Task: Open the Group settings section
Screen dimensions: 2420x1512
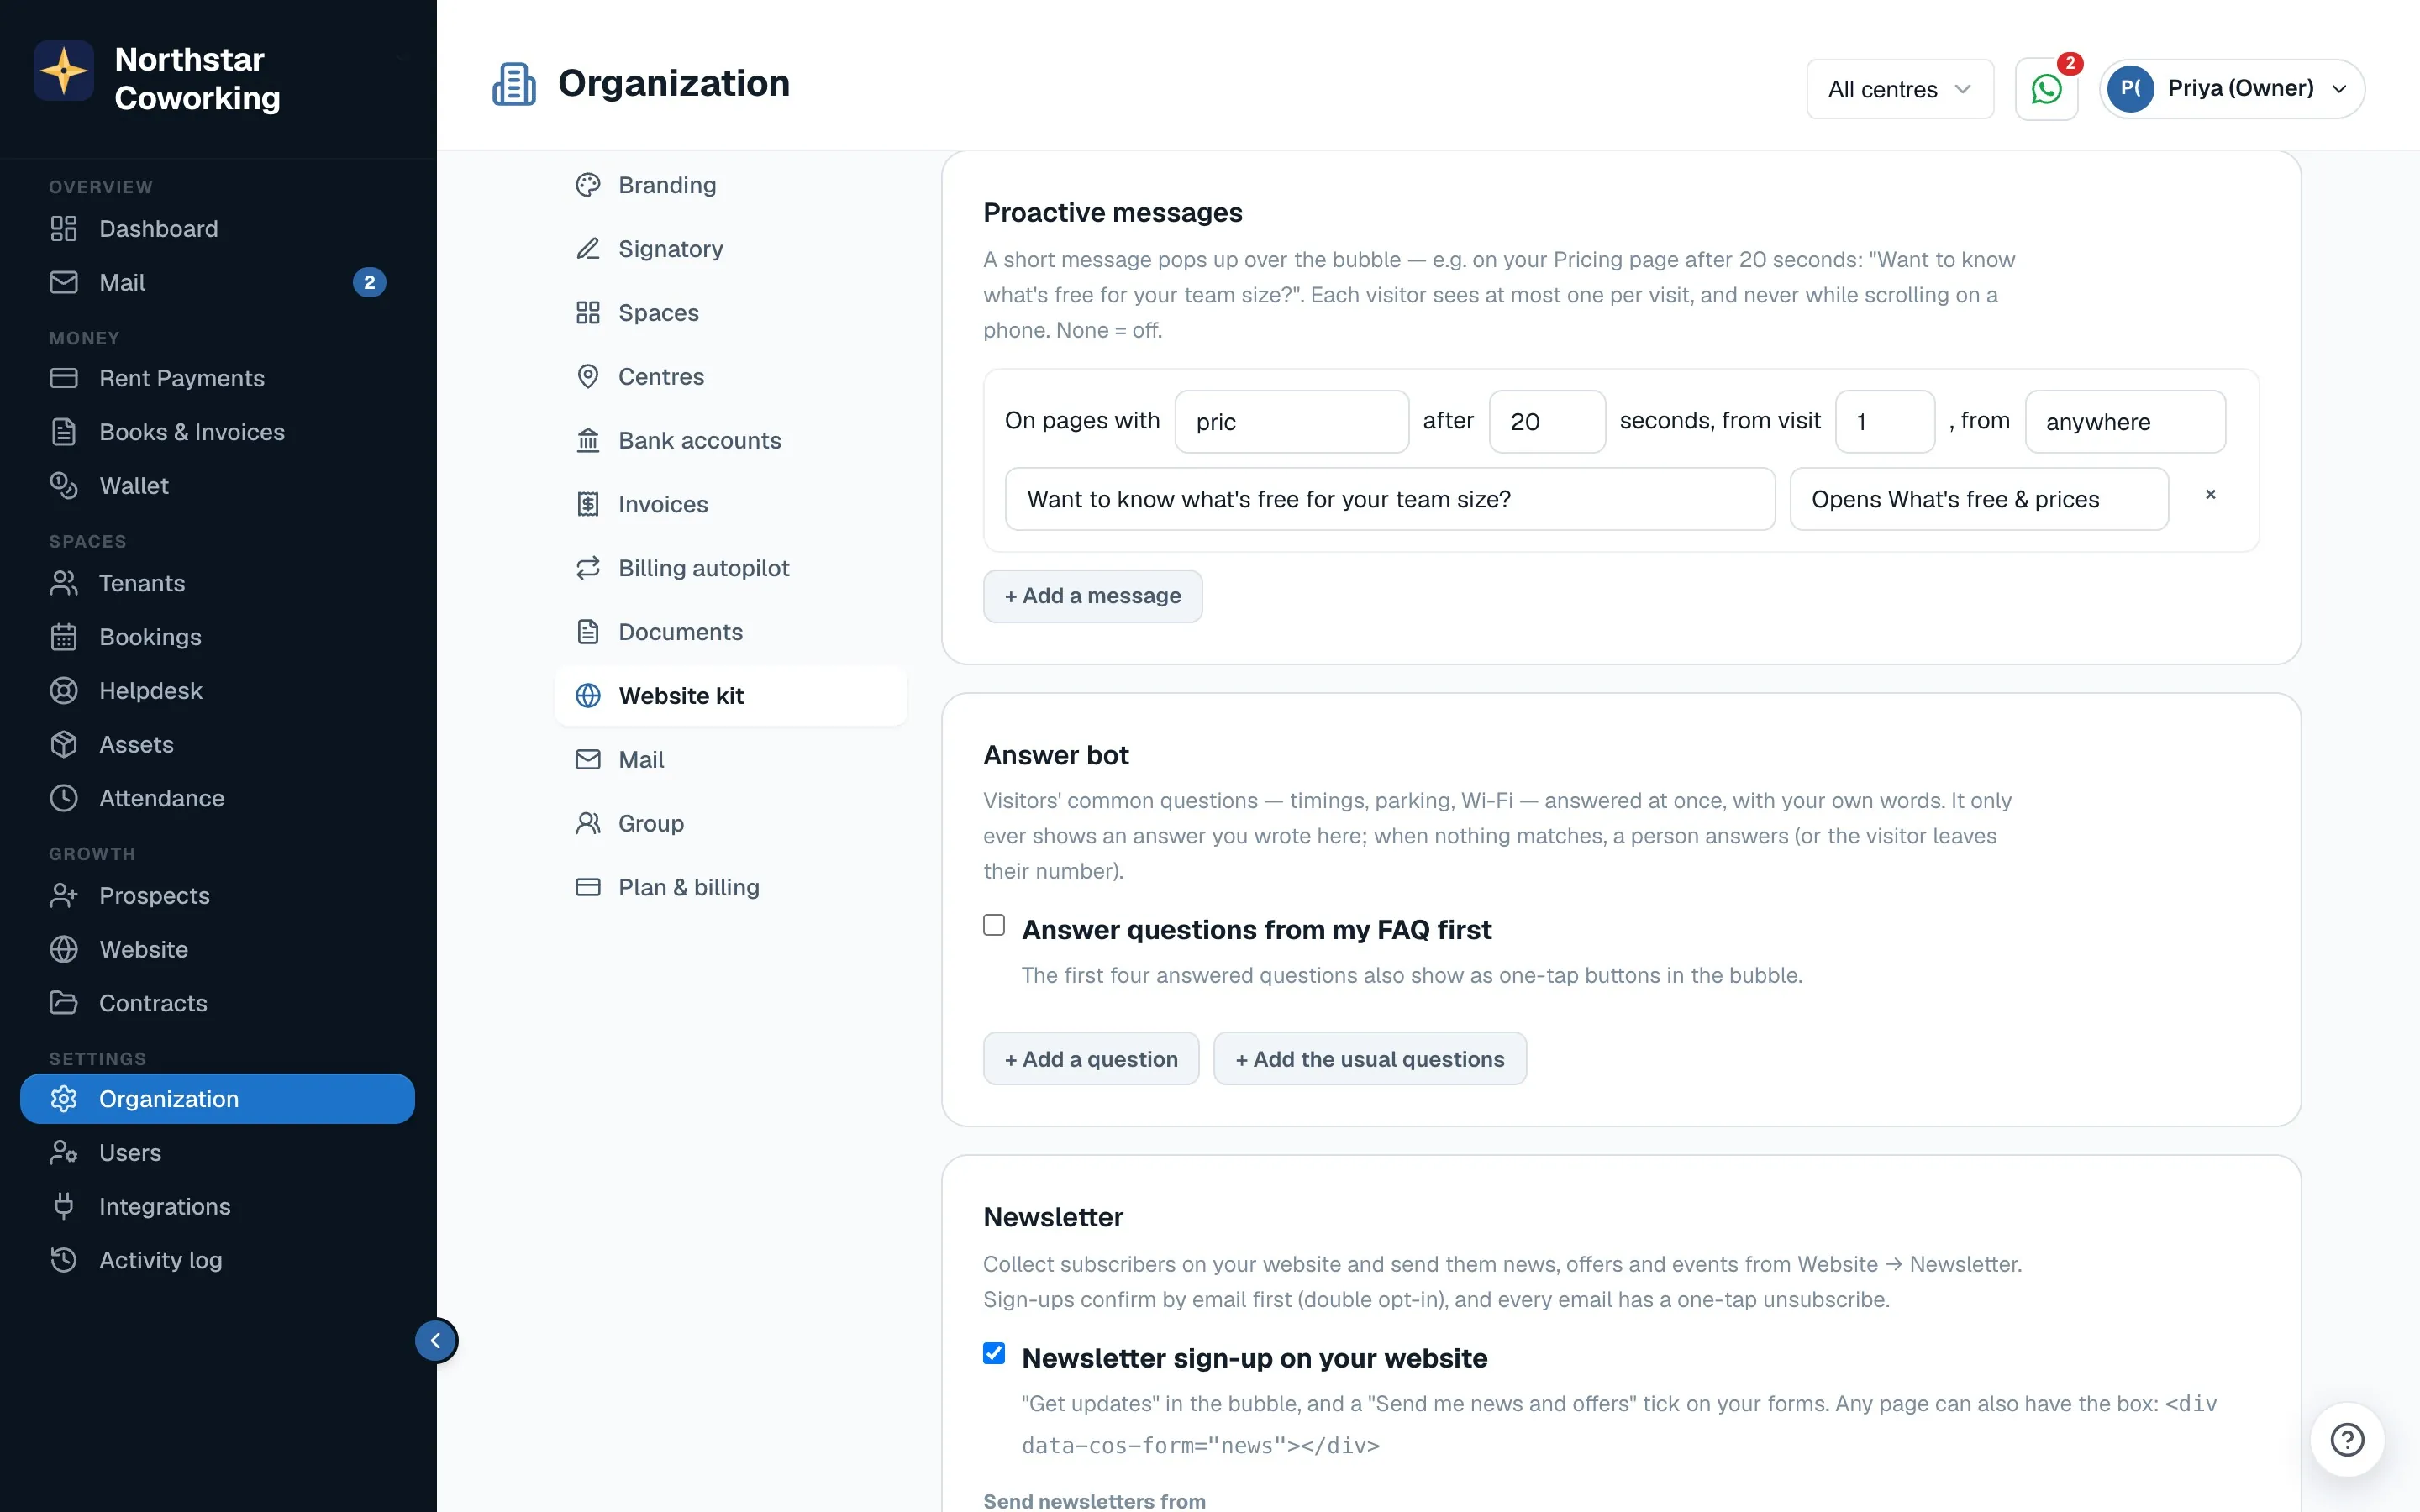Action: pos(731,824)
